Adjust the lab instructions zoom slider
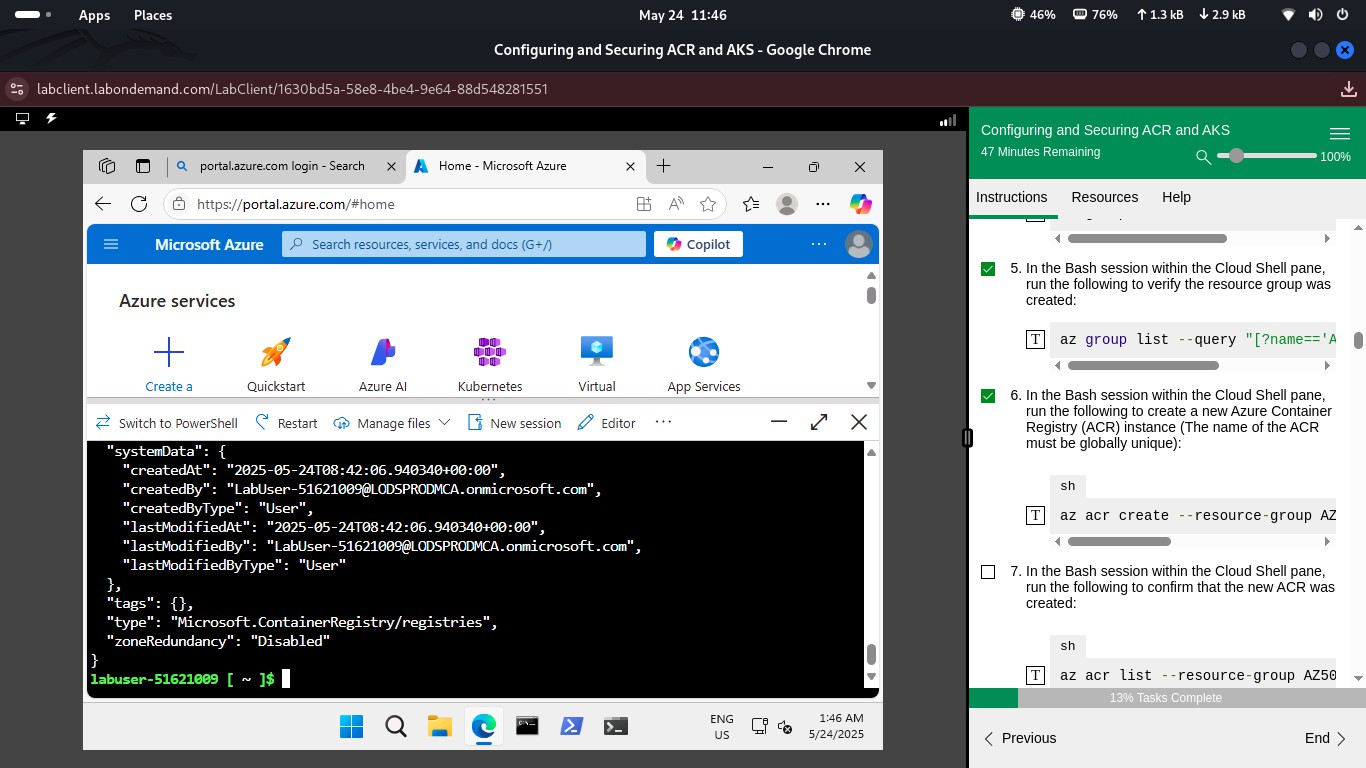 (1237, 156)
